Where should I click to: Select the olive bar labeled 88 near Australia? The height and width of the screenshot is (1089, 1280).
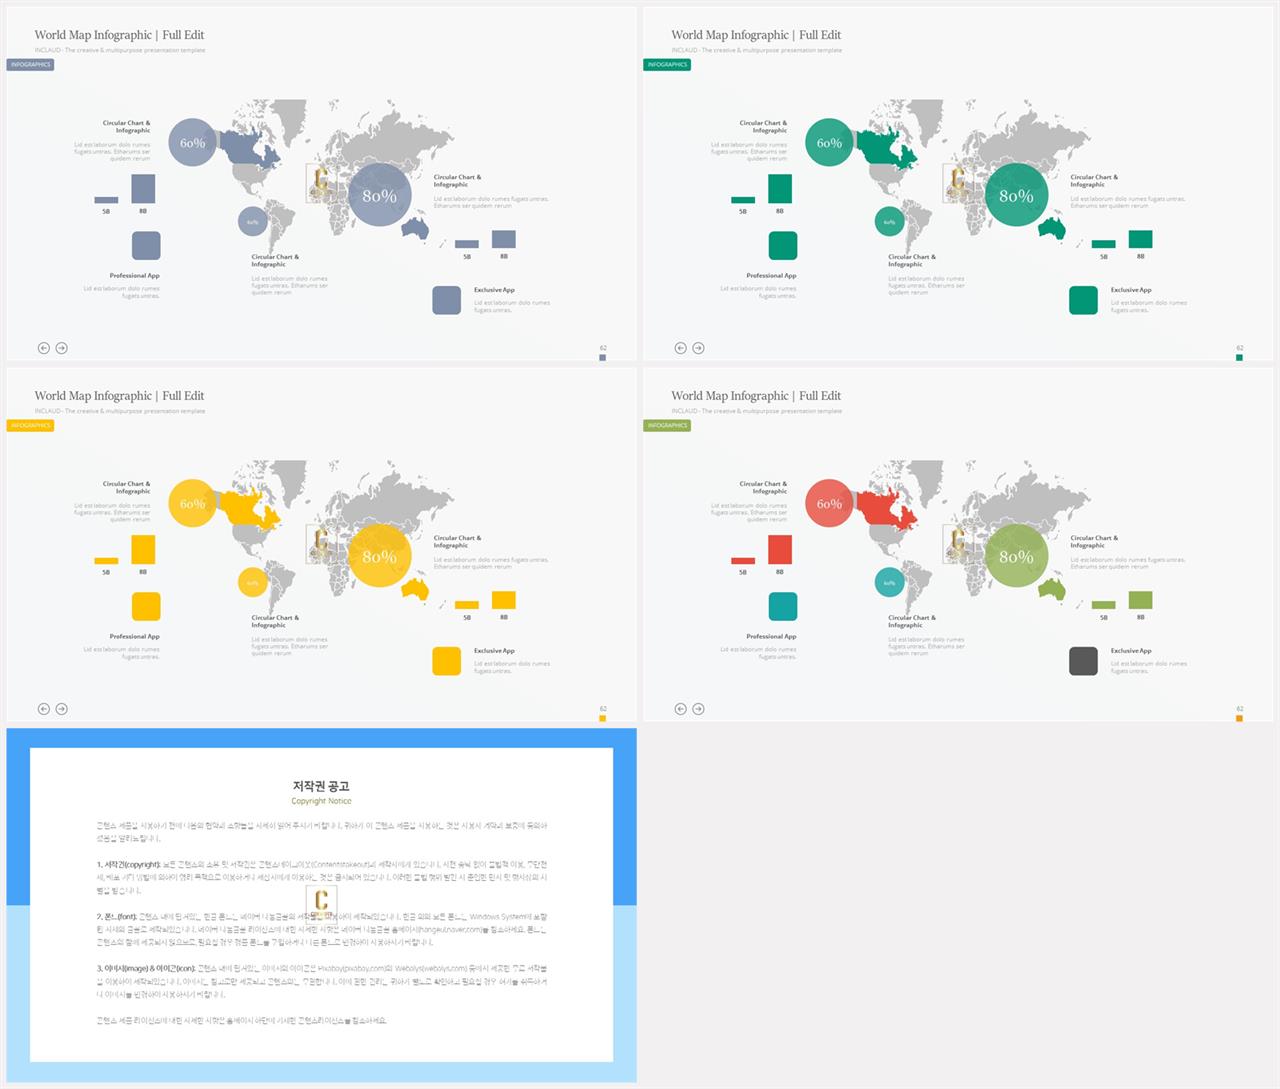click(x=1140, y=600)
